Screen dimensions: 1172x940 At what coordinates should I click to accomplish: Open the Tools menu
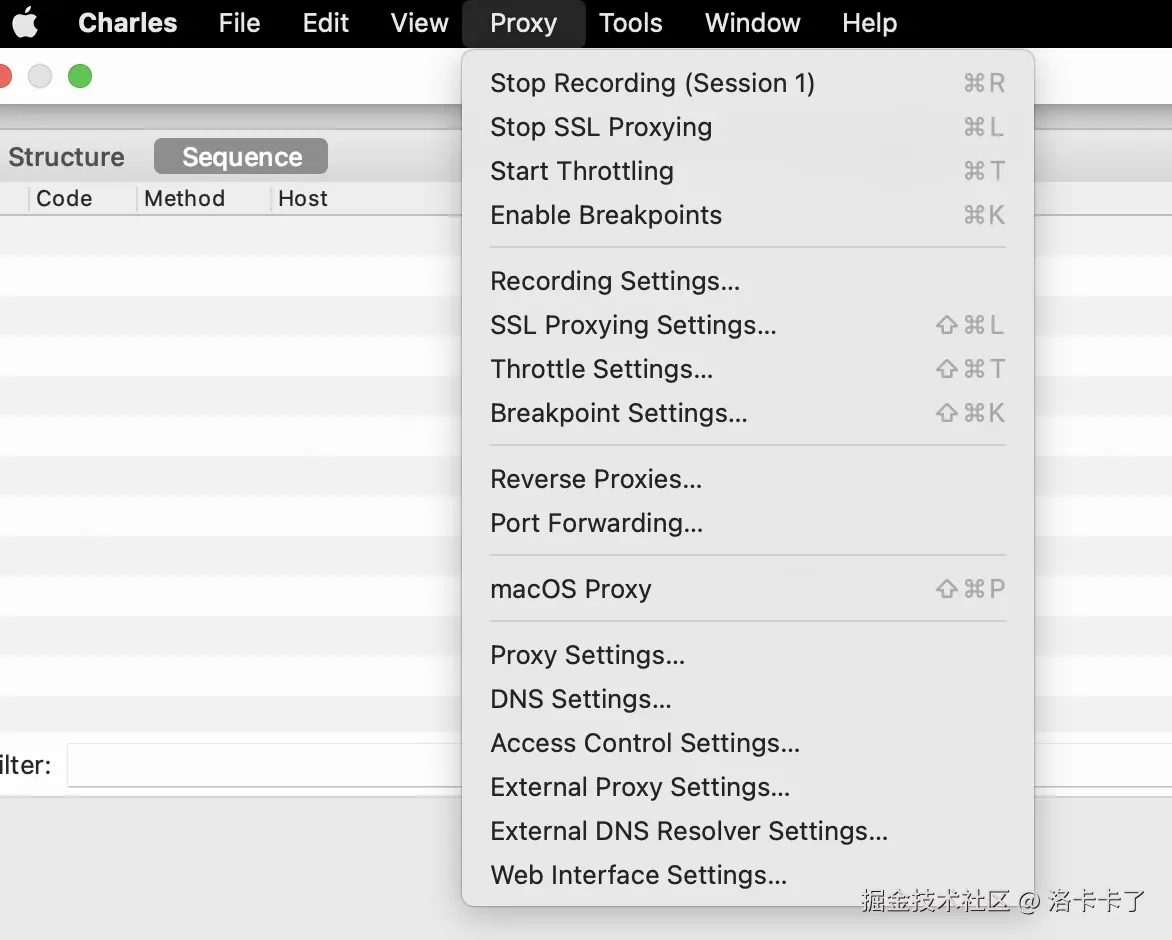(630, 23)
